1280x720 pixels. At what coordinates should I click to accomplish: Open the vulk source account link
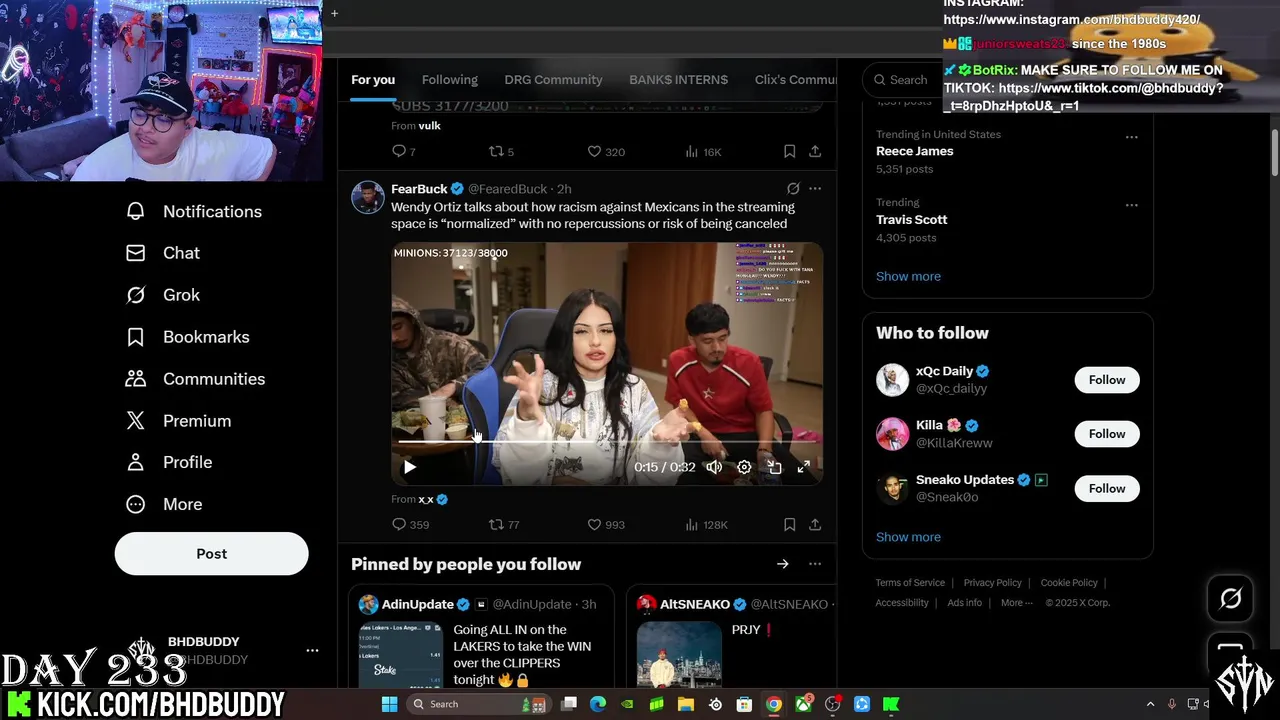[x=429, y=126]
